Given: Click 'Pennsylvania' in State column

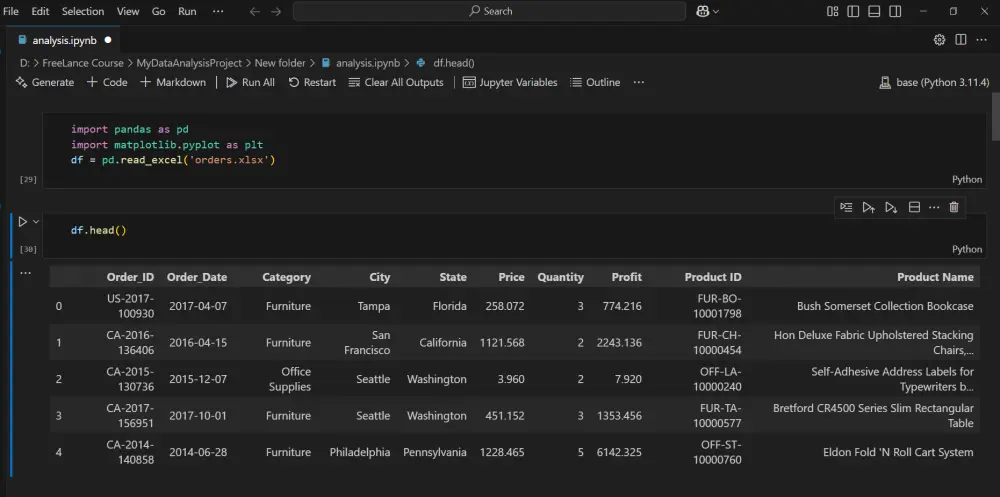Looking at the screenshot, I should point(434,452).
